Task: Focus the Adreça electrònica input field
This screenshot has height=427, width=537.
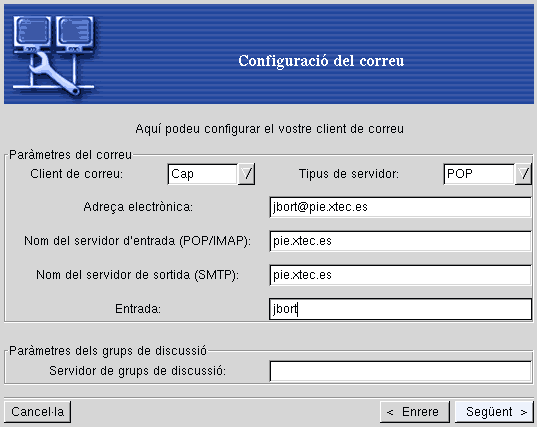Action: tap(400, 207)
